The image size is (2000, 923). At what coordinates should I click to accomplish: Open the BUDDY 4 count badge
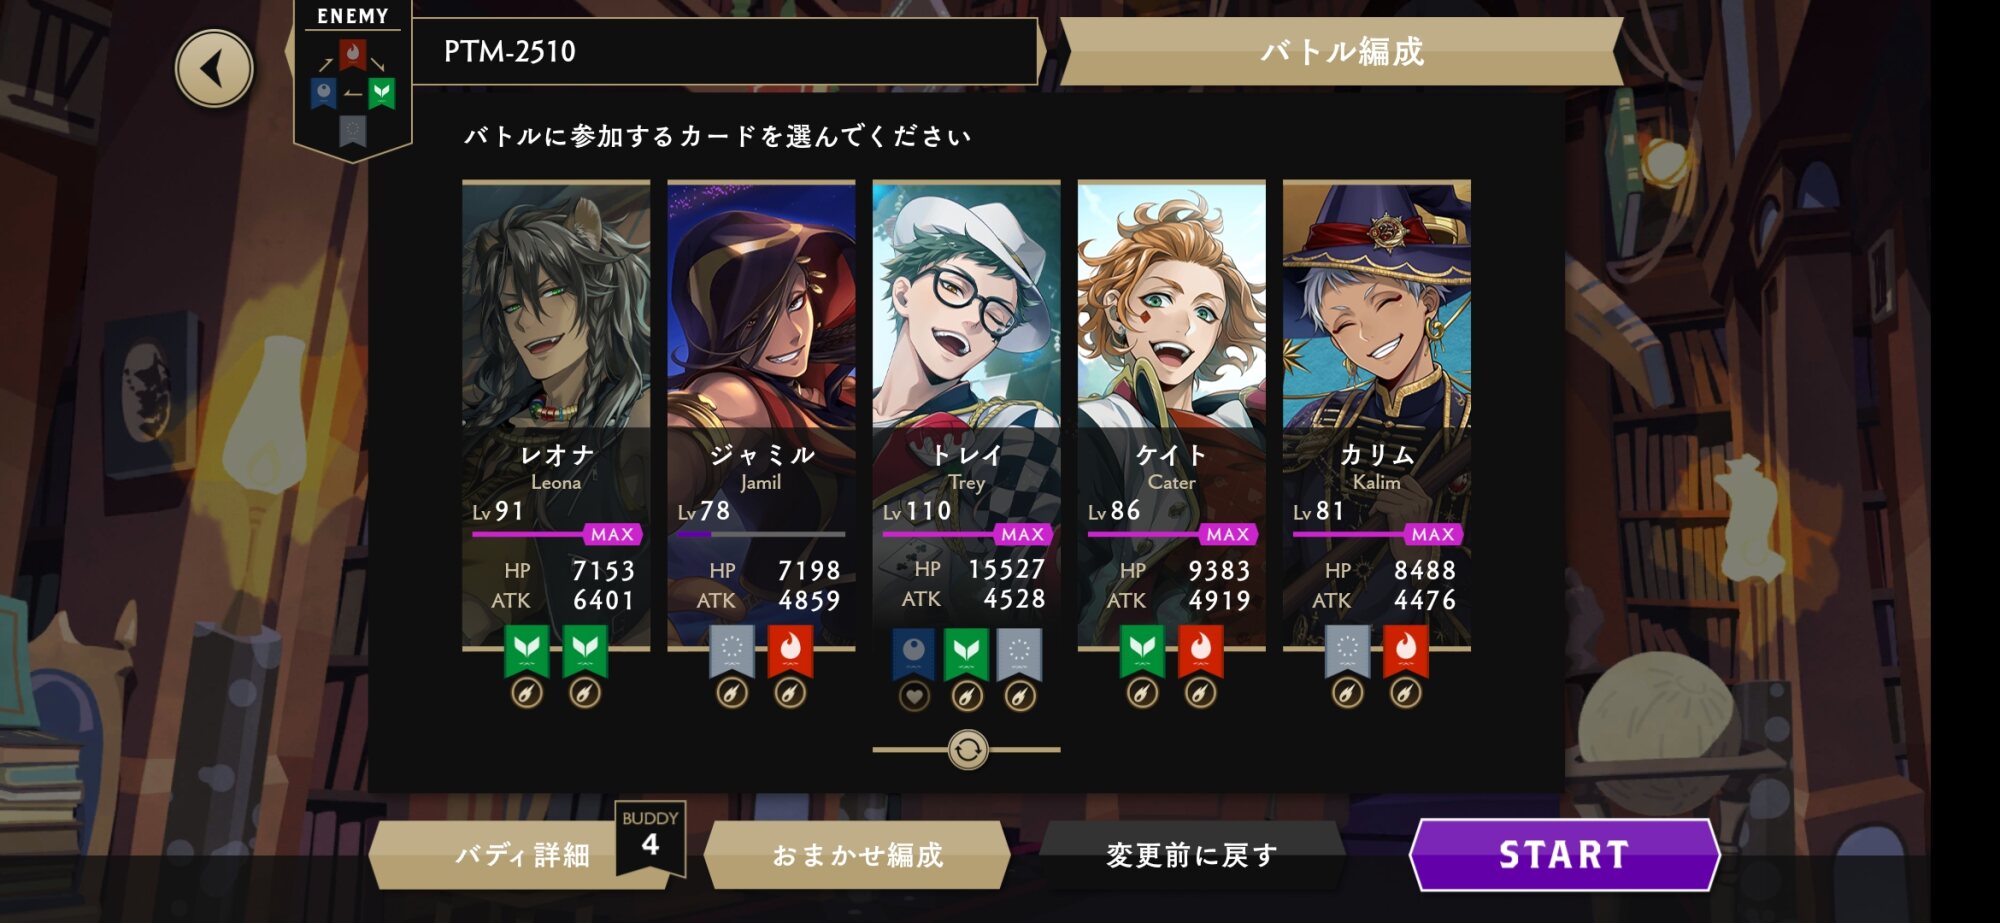pyautogui.click(x=650, y=837)
